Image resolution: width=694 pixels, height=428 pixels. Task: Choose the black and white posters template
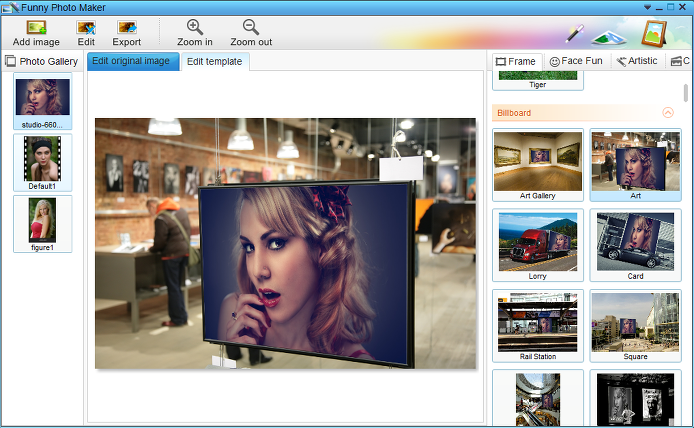tap(636, 398)
